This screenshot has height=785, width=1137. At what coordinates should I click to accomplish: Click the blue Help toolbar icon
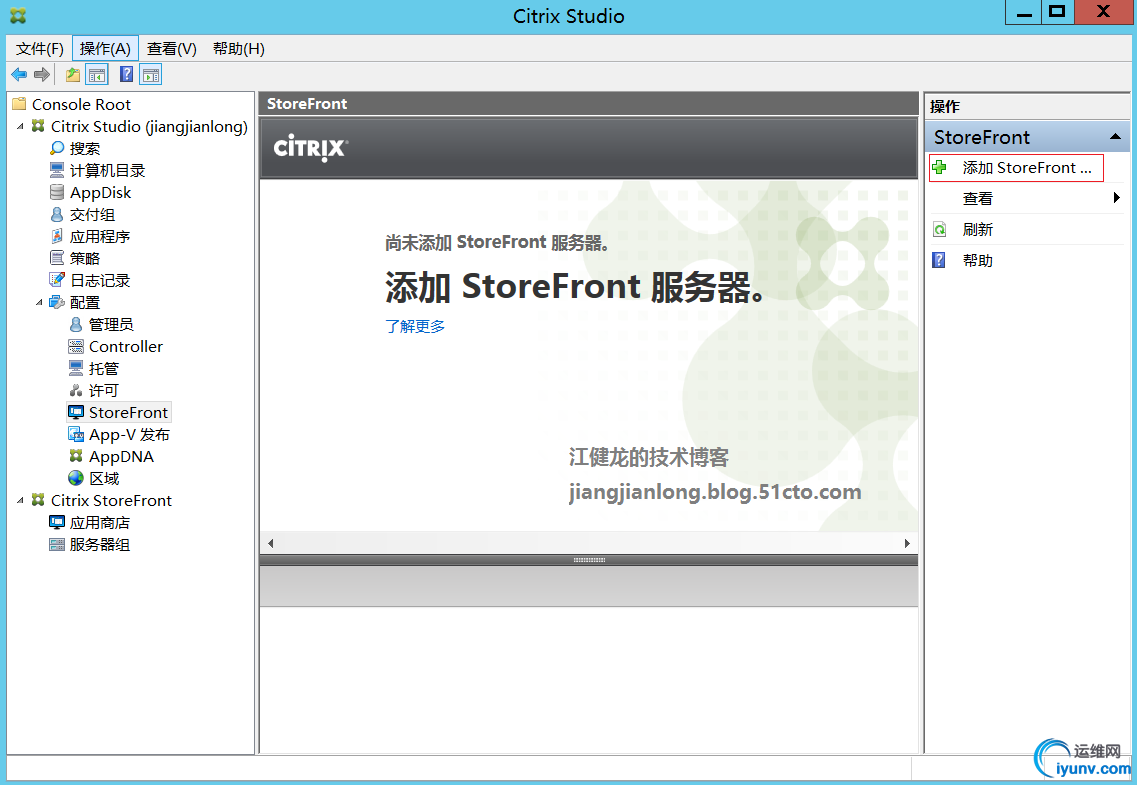tap(126, 74)
